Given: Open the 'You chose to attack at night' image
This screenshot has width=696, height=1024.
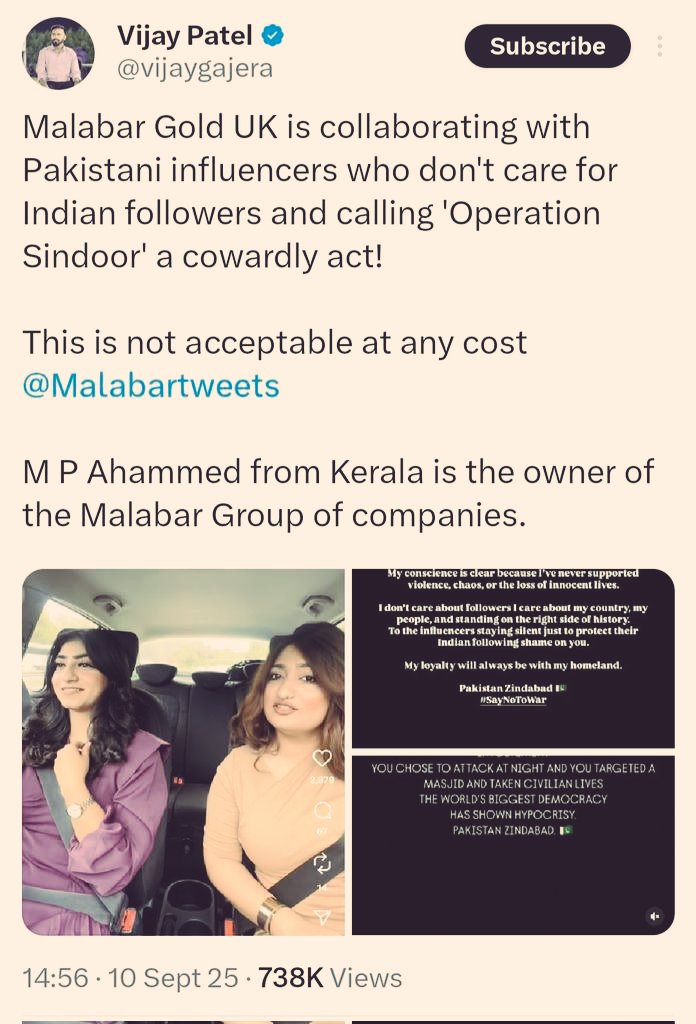Looking at the screenshot, I should coord(513,845).
